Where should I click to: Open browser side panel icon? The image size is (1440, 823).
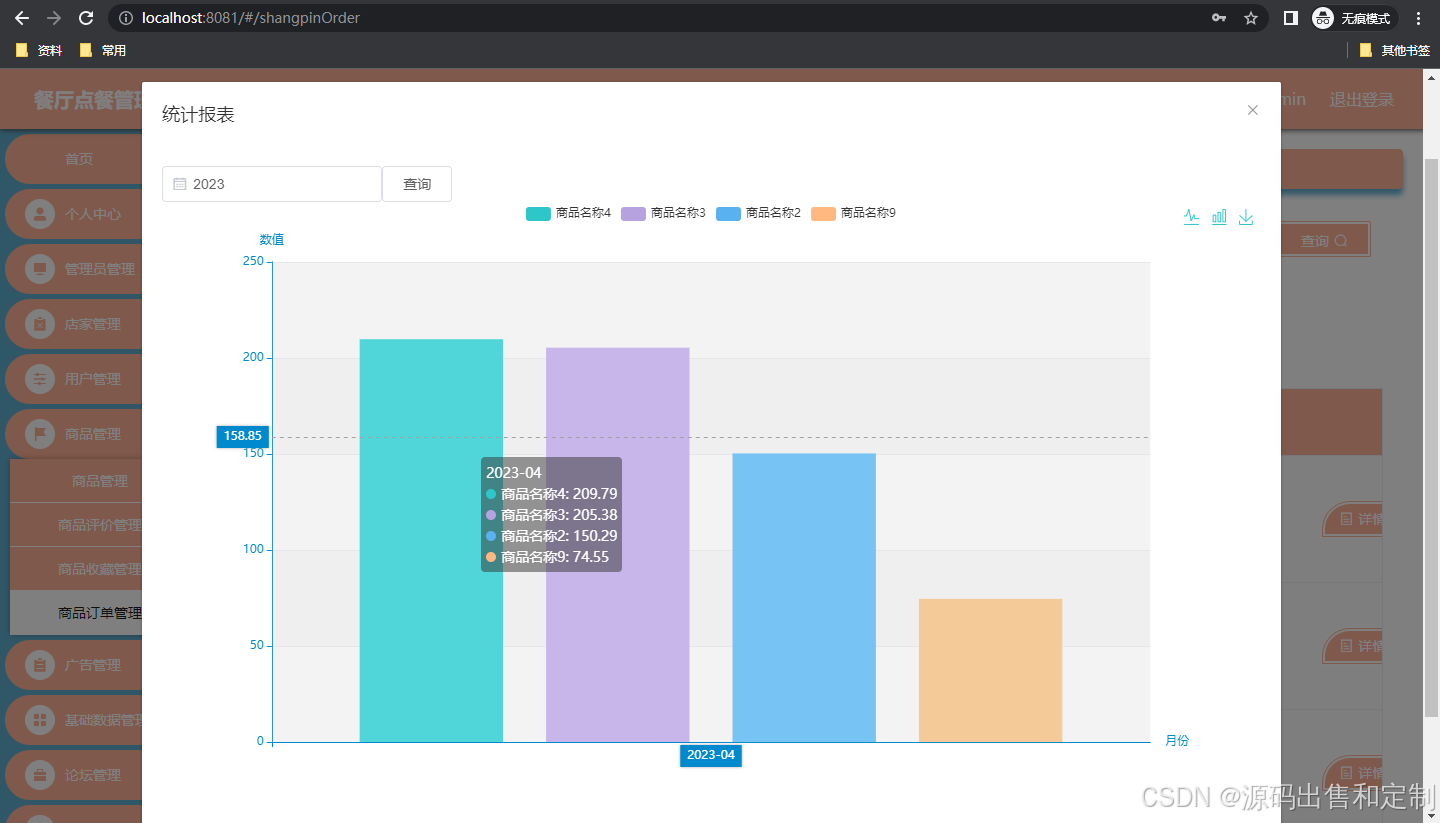(1291, 18)
